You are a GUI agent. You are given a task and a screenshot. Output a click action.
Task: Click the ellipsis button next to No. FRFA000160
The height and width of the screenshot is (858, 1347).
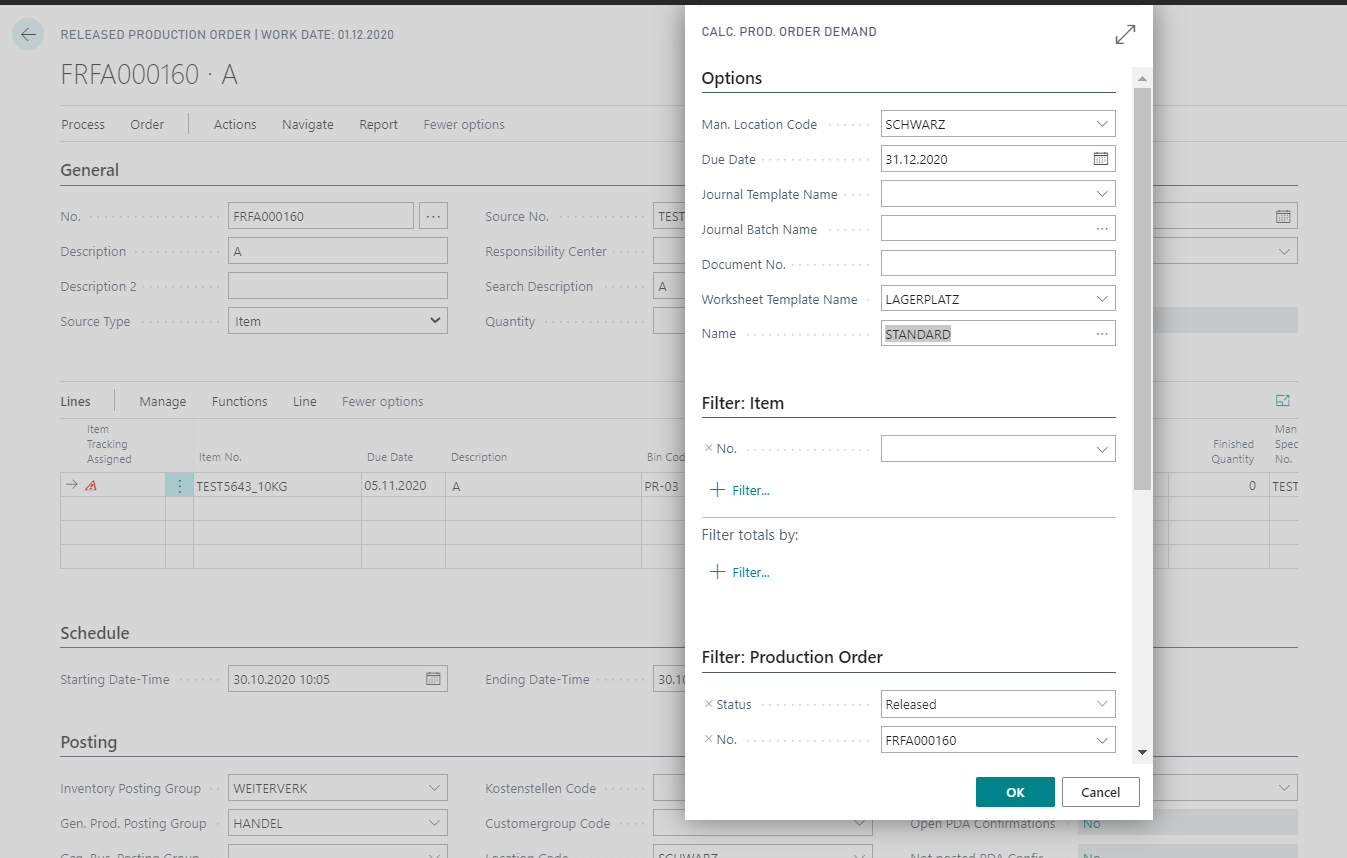(x=433, y=216)
